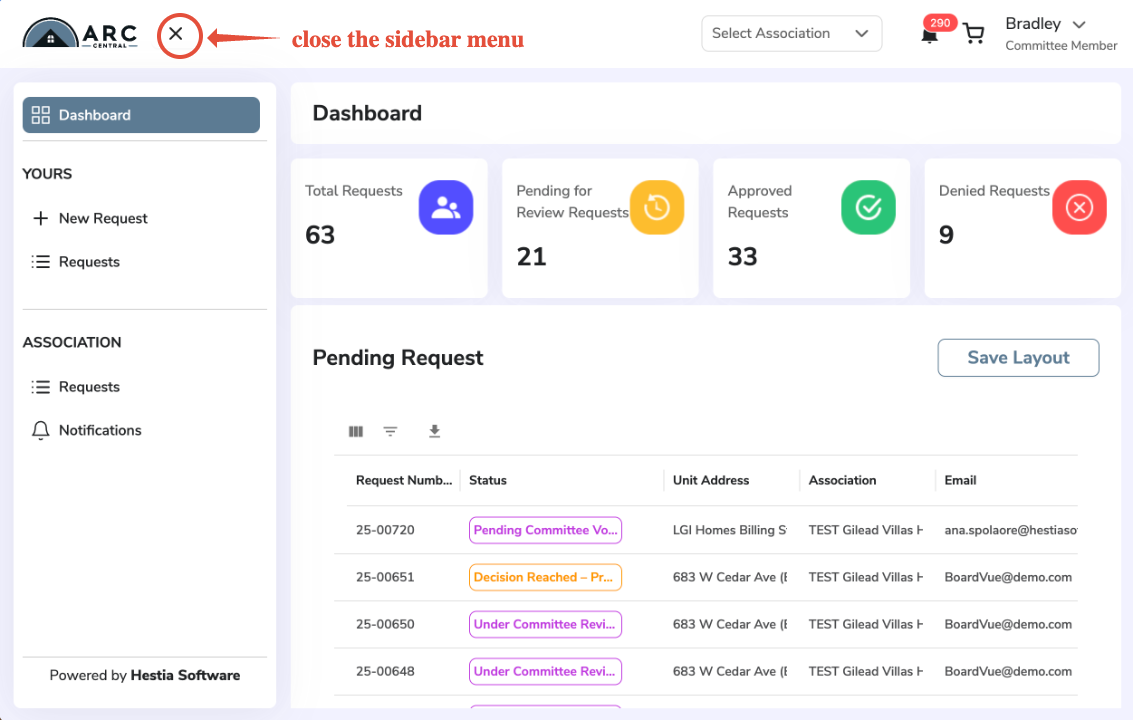Follow the Hestia Software link
The image size is (1133, 720).
click(185, 675)
